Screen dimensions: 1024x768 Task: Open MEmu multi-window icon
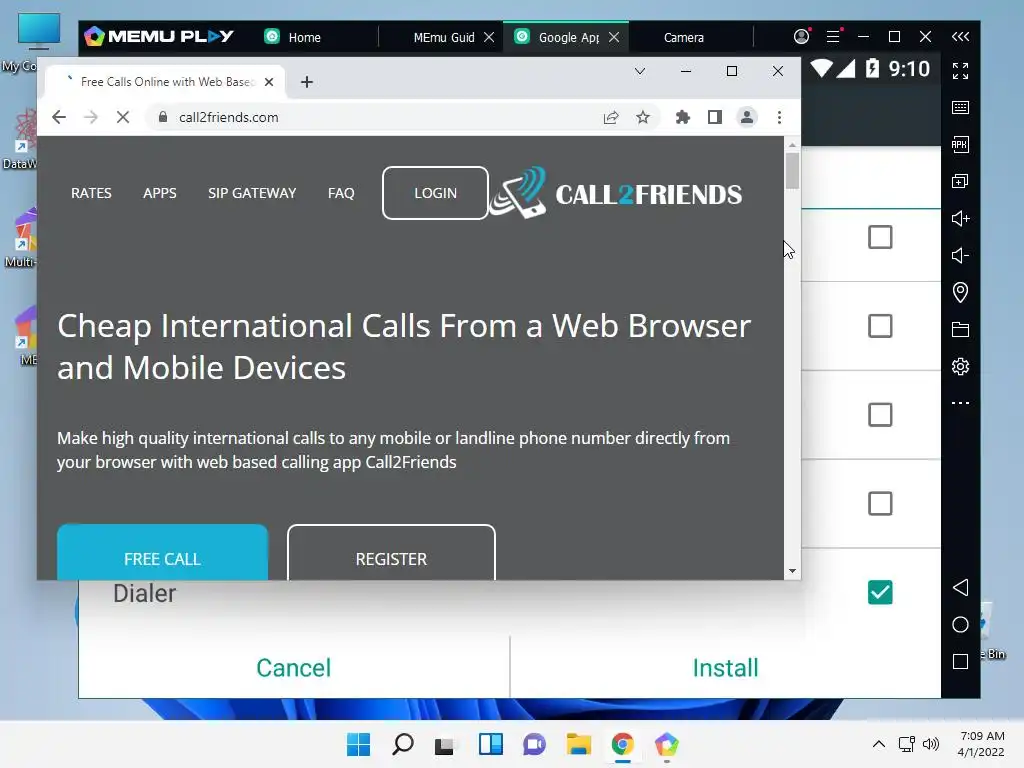[x=960, y=181]
